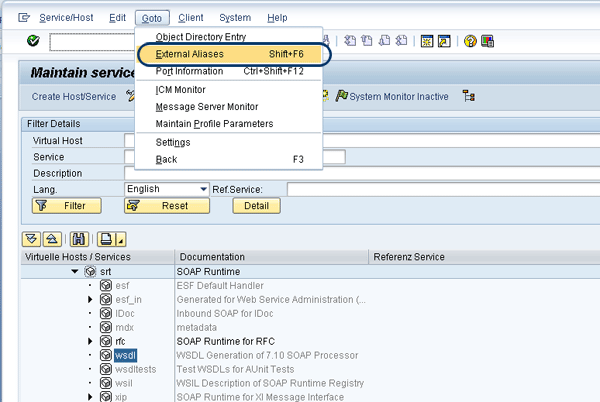Click the wsdl service node icon
Viewport: 600px width, 402px height.
(x=105, y=354)
